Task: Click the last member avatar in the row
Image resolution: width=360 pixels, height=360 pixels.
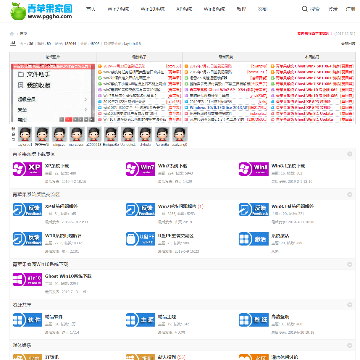Action: click(180, 134)
